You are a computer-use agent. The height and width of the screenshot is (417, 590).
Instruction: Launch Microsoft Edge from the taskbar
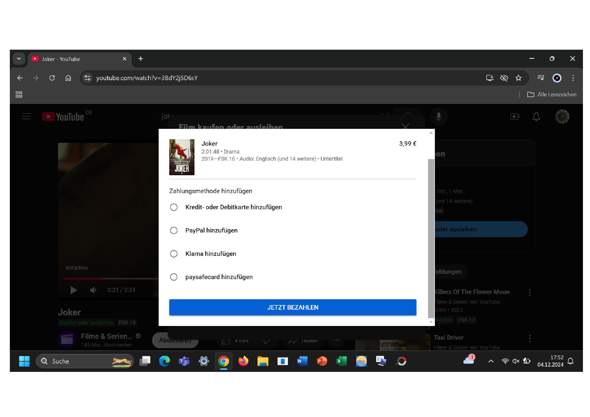[x=164, y=361]
